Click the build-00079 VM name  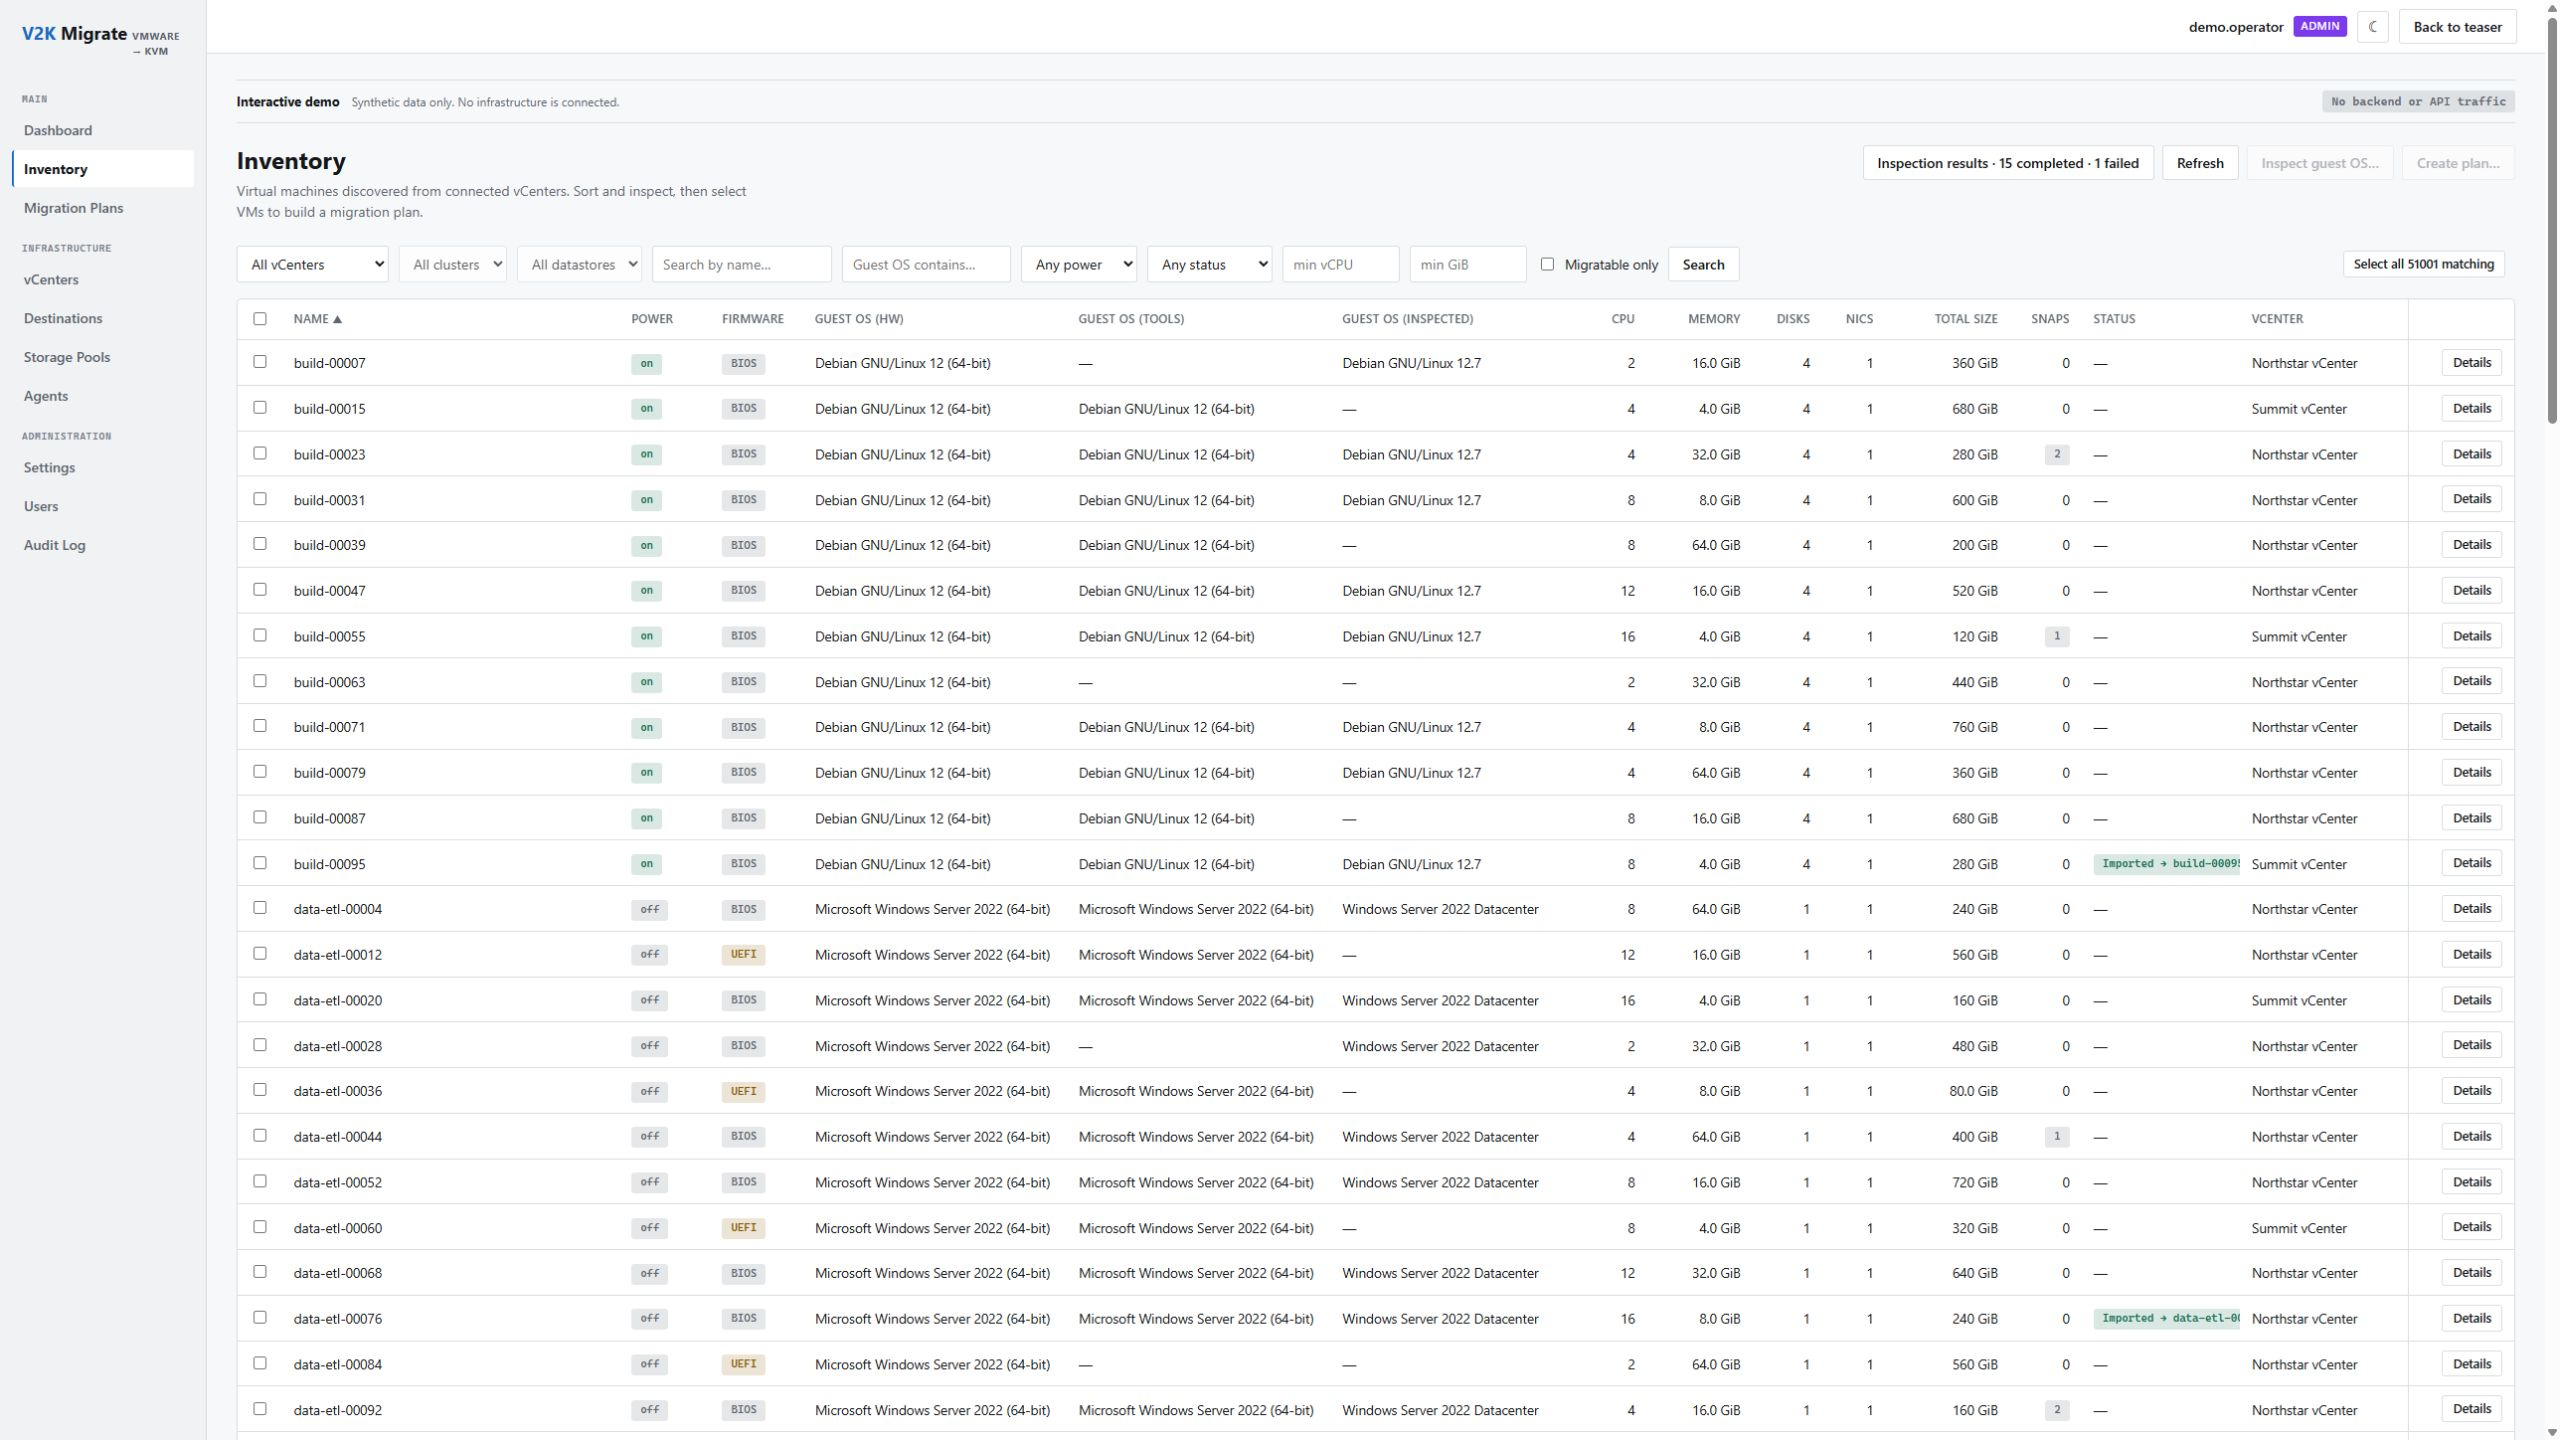tap(329, 773)
